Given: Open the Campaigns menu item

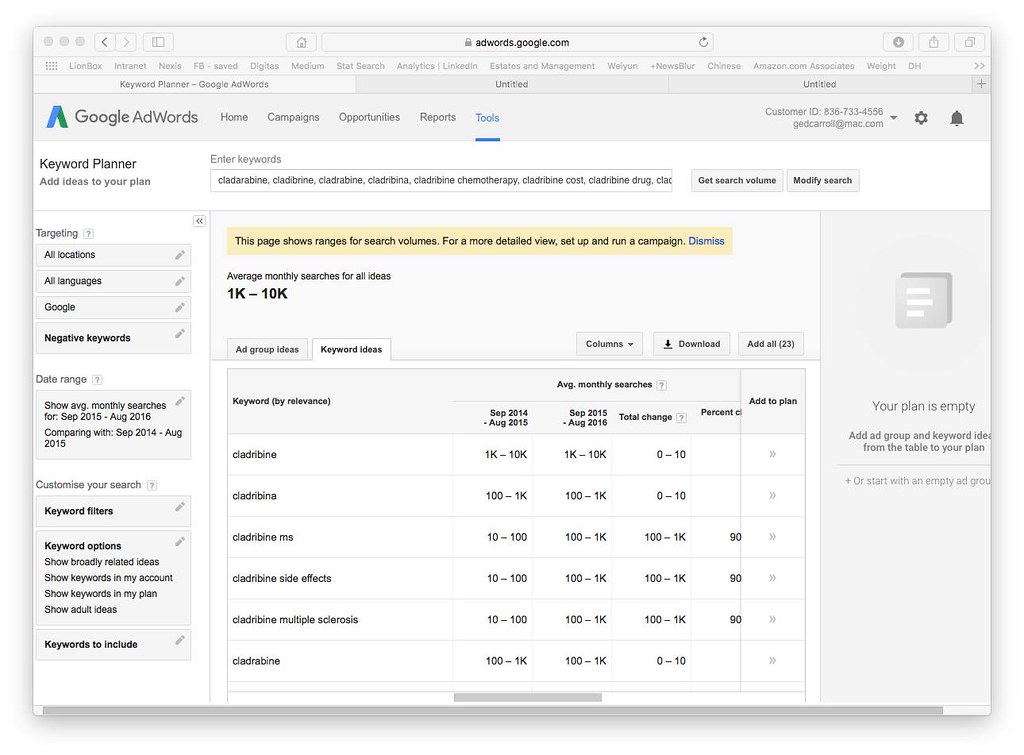Looking at the screenshot, I should pyautogui.click(x=293, y=117).
